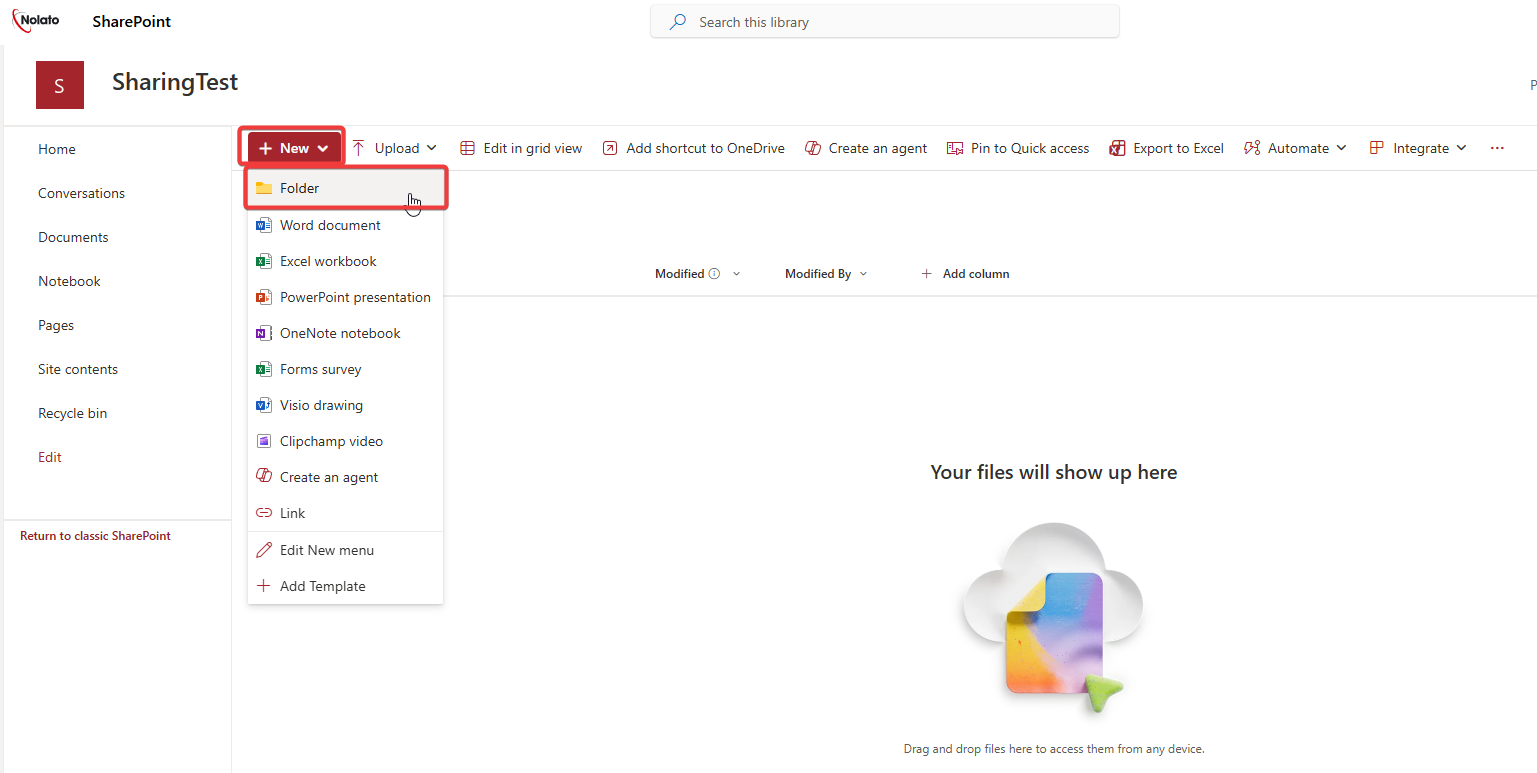
Task: Choose Forms survey menu entry
Action: [x=346, y=369]
